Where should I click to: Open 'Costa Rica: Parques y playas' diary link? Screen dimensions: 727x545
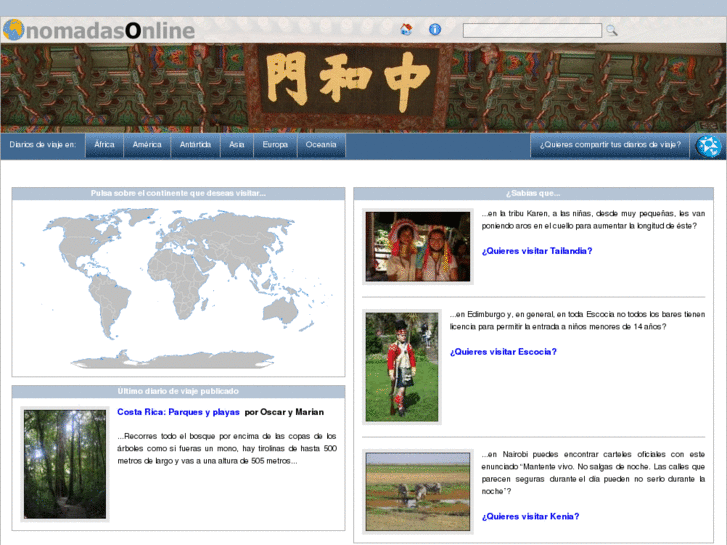(178, 412)
